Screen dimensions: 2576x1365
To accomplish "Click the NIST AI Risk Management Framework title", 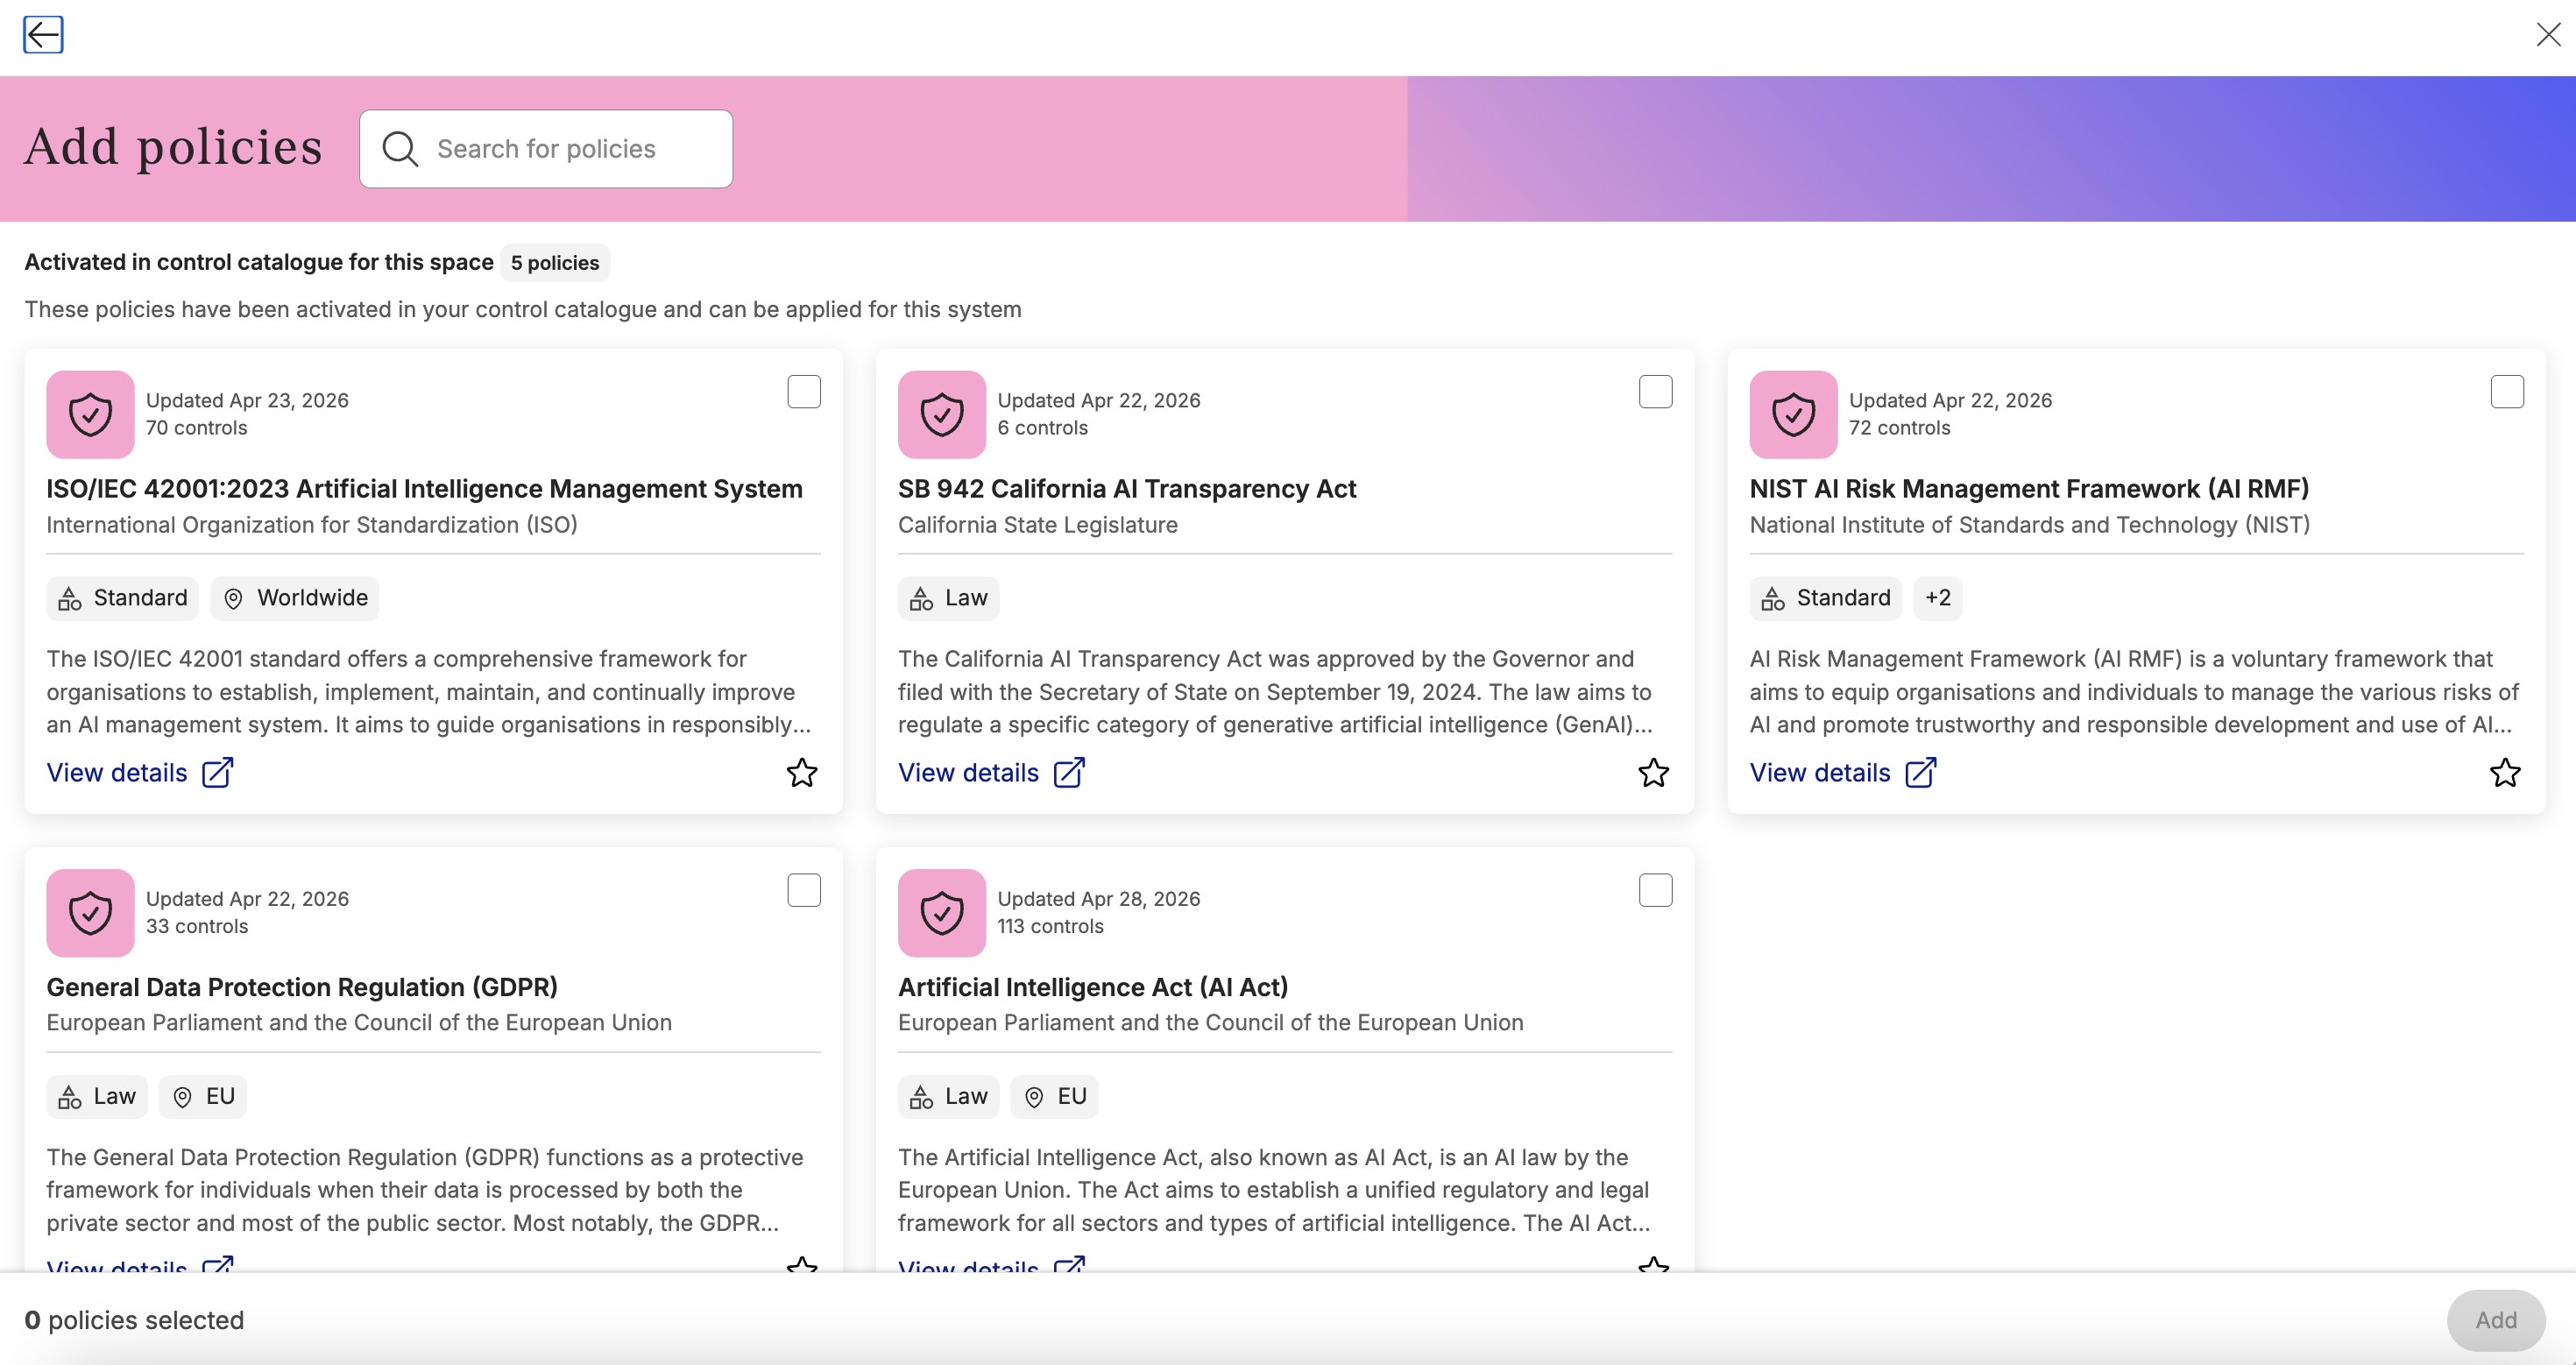I will point(2029,489).
